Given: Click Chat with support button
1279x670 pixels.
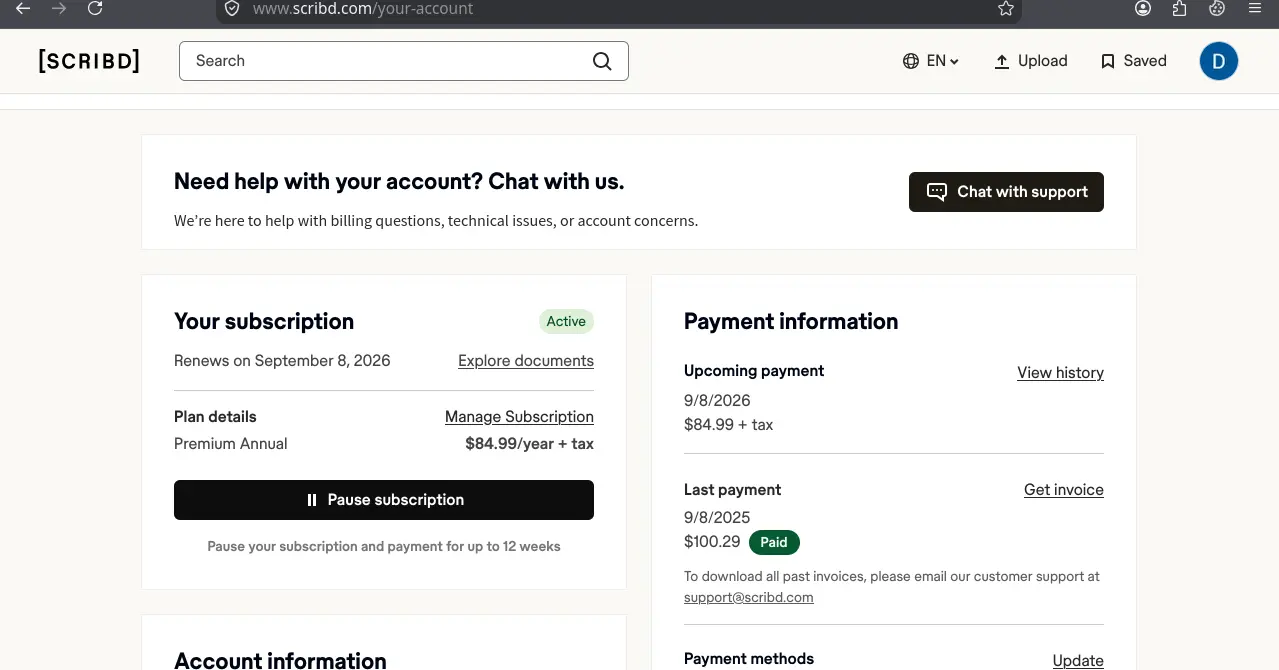Looking at the screenshot, I should point(1006,192).
